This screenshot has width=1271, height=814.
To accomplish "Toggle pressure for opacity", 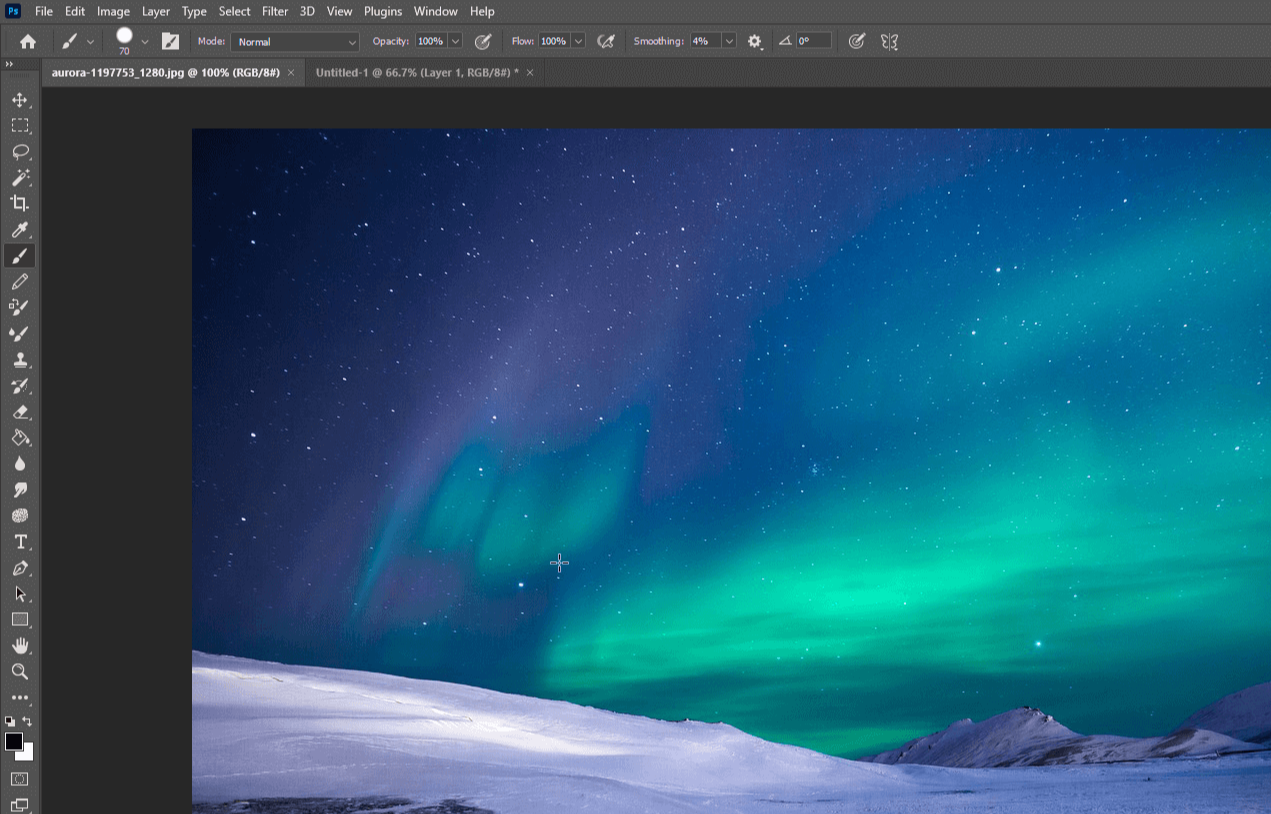I will 483,42.
